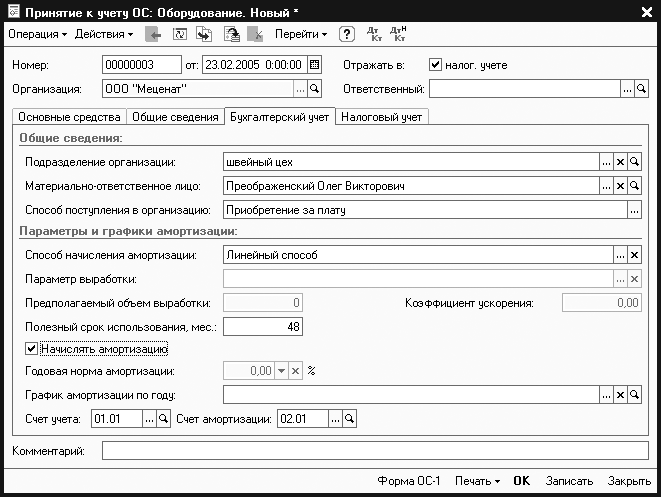The image size is (661, 497).
Task: Expand the Перейти dropdown in toolbar
Action: pyautogui.click(x=301, y=34)
